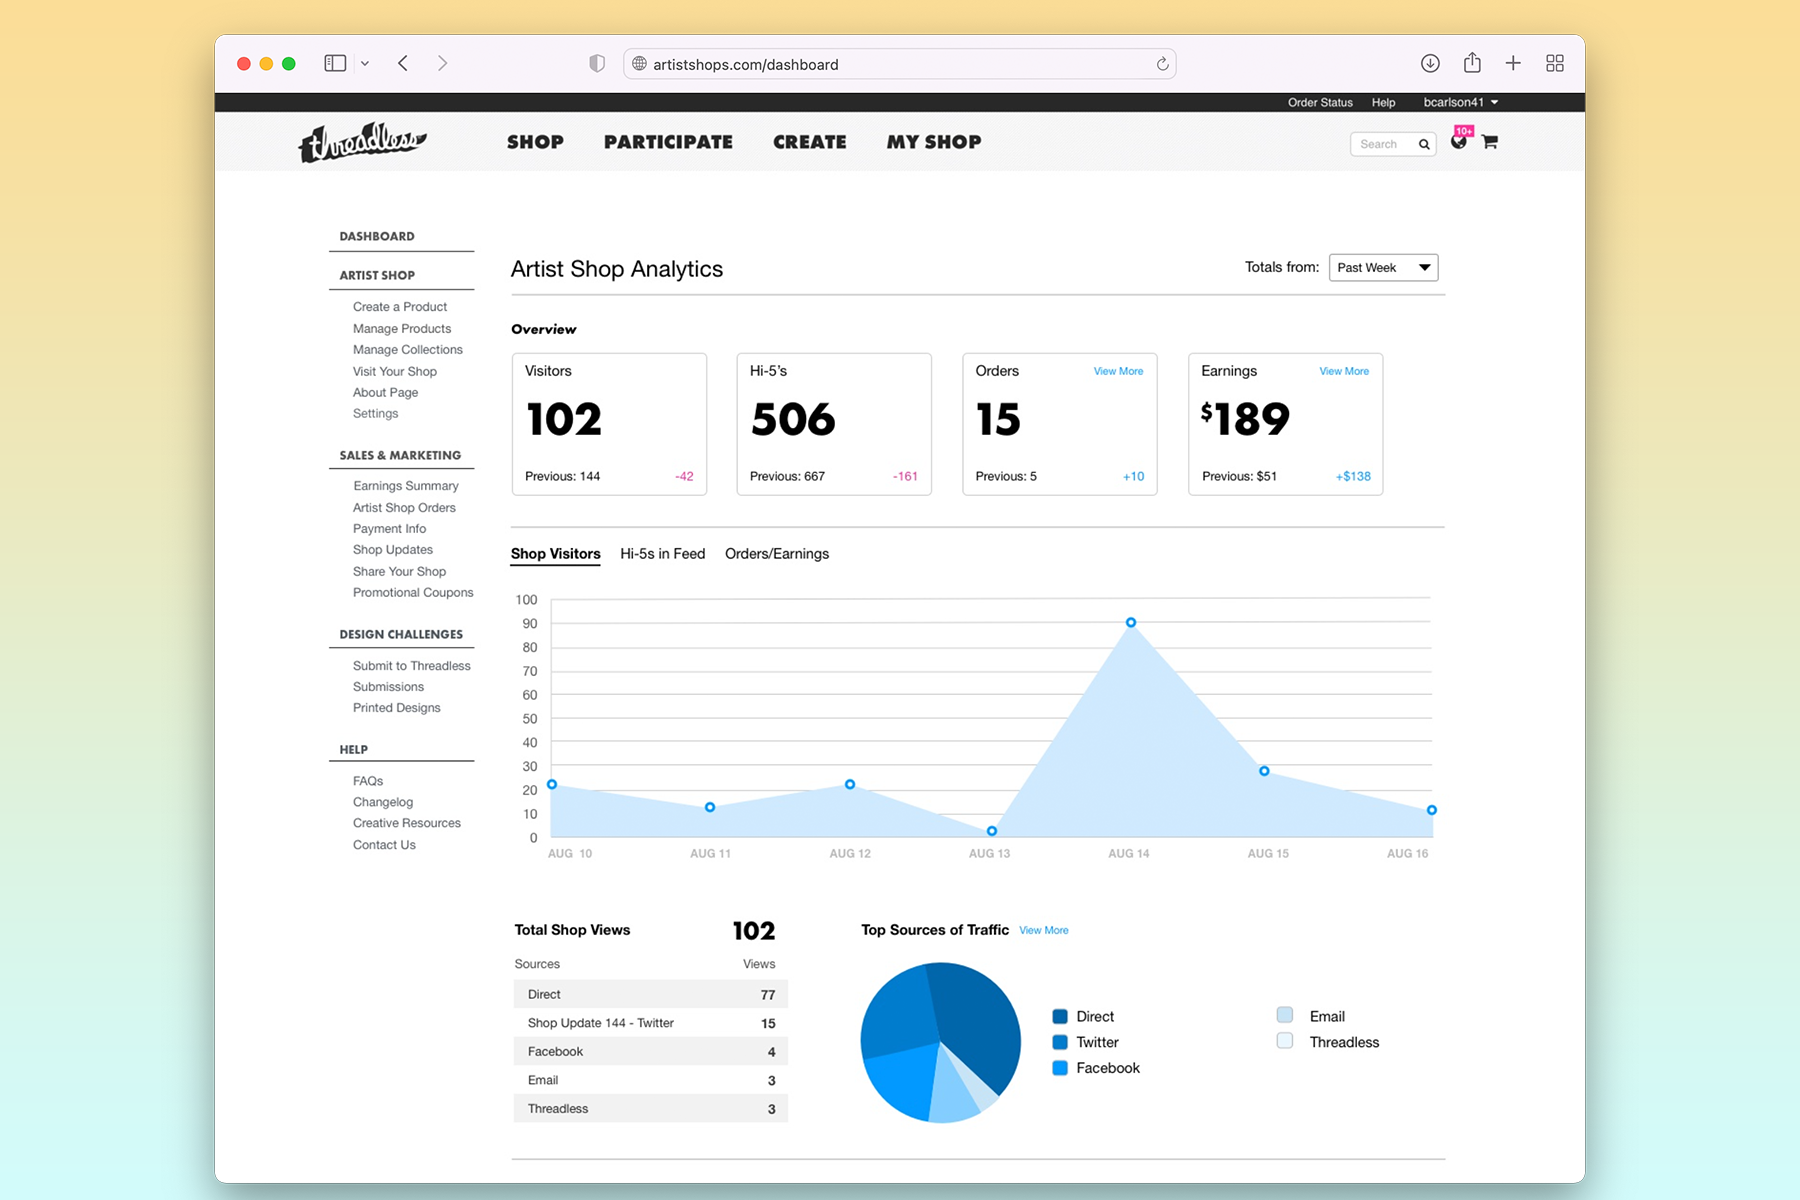
Task: Open Earnings Summary in sidebar
Action: pyautogui.click(x=406, y=486)
